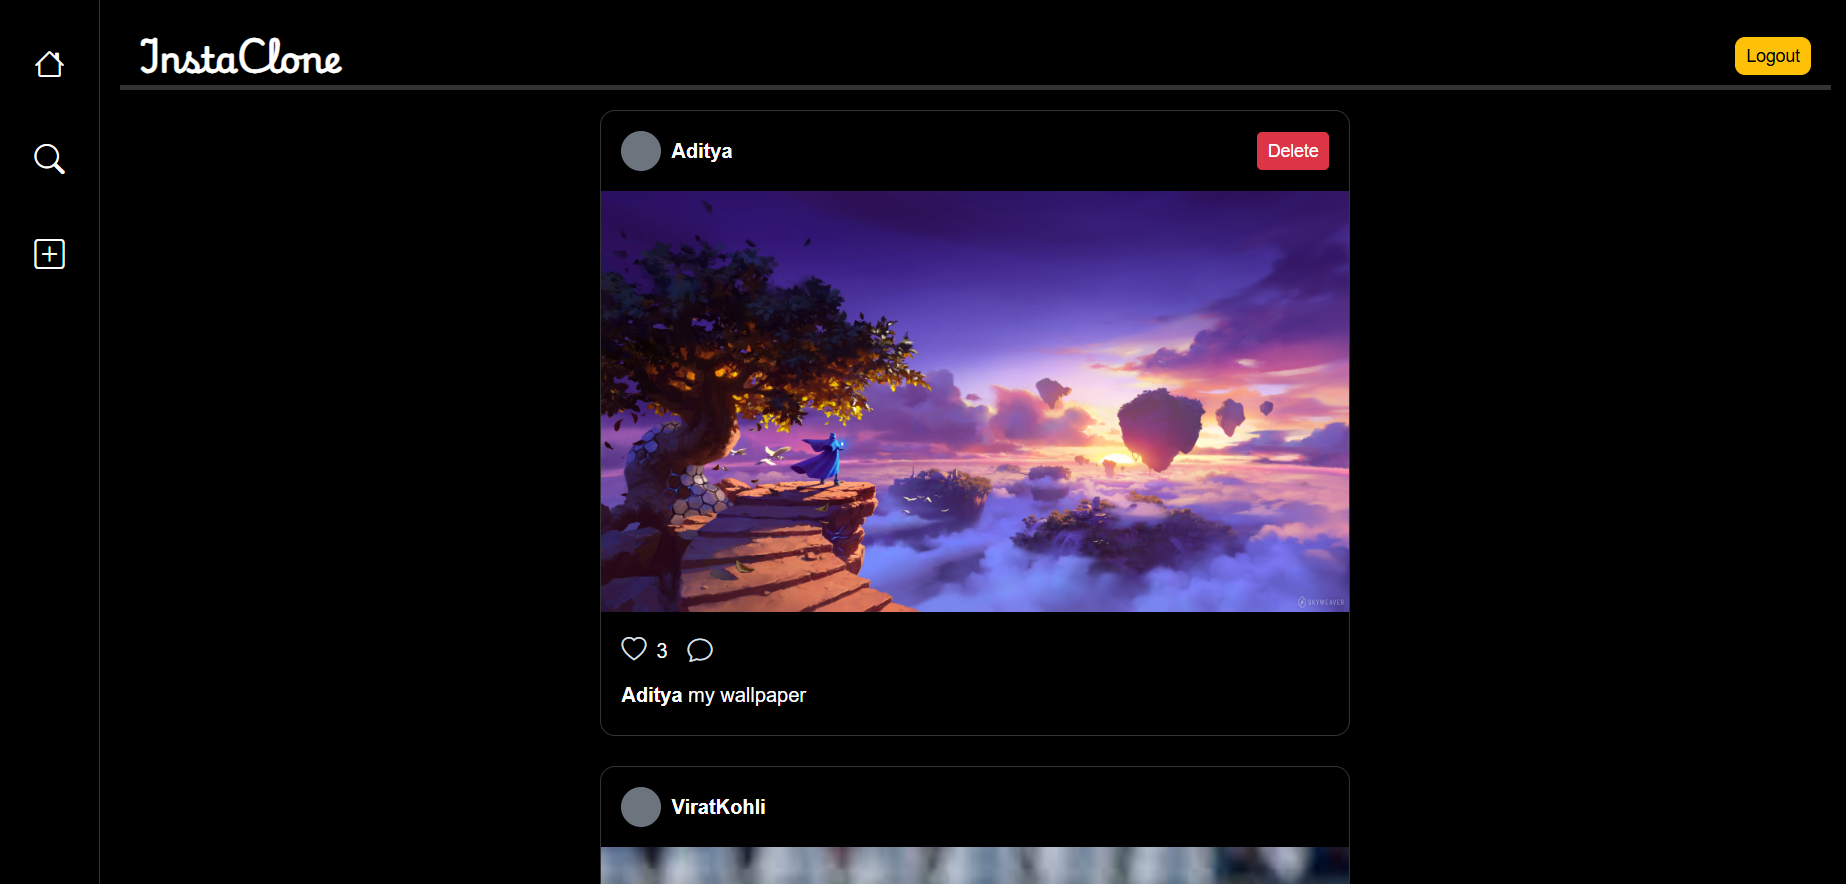Open ViratKohli's profile name link
Screen dimensions: 1846x884
coord(718,807)
